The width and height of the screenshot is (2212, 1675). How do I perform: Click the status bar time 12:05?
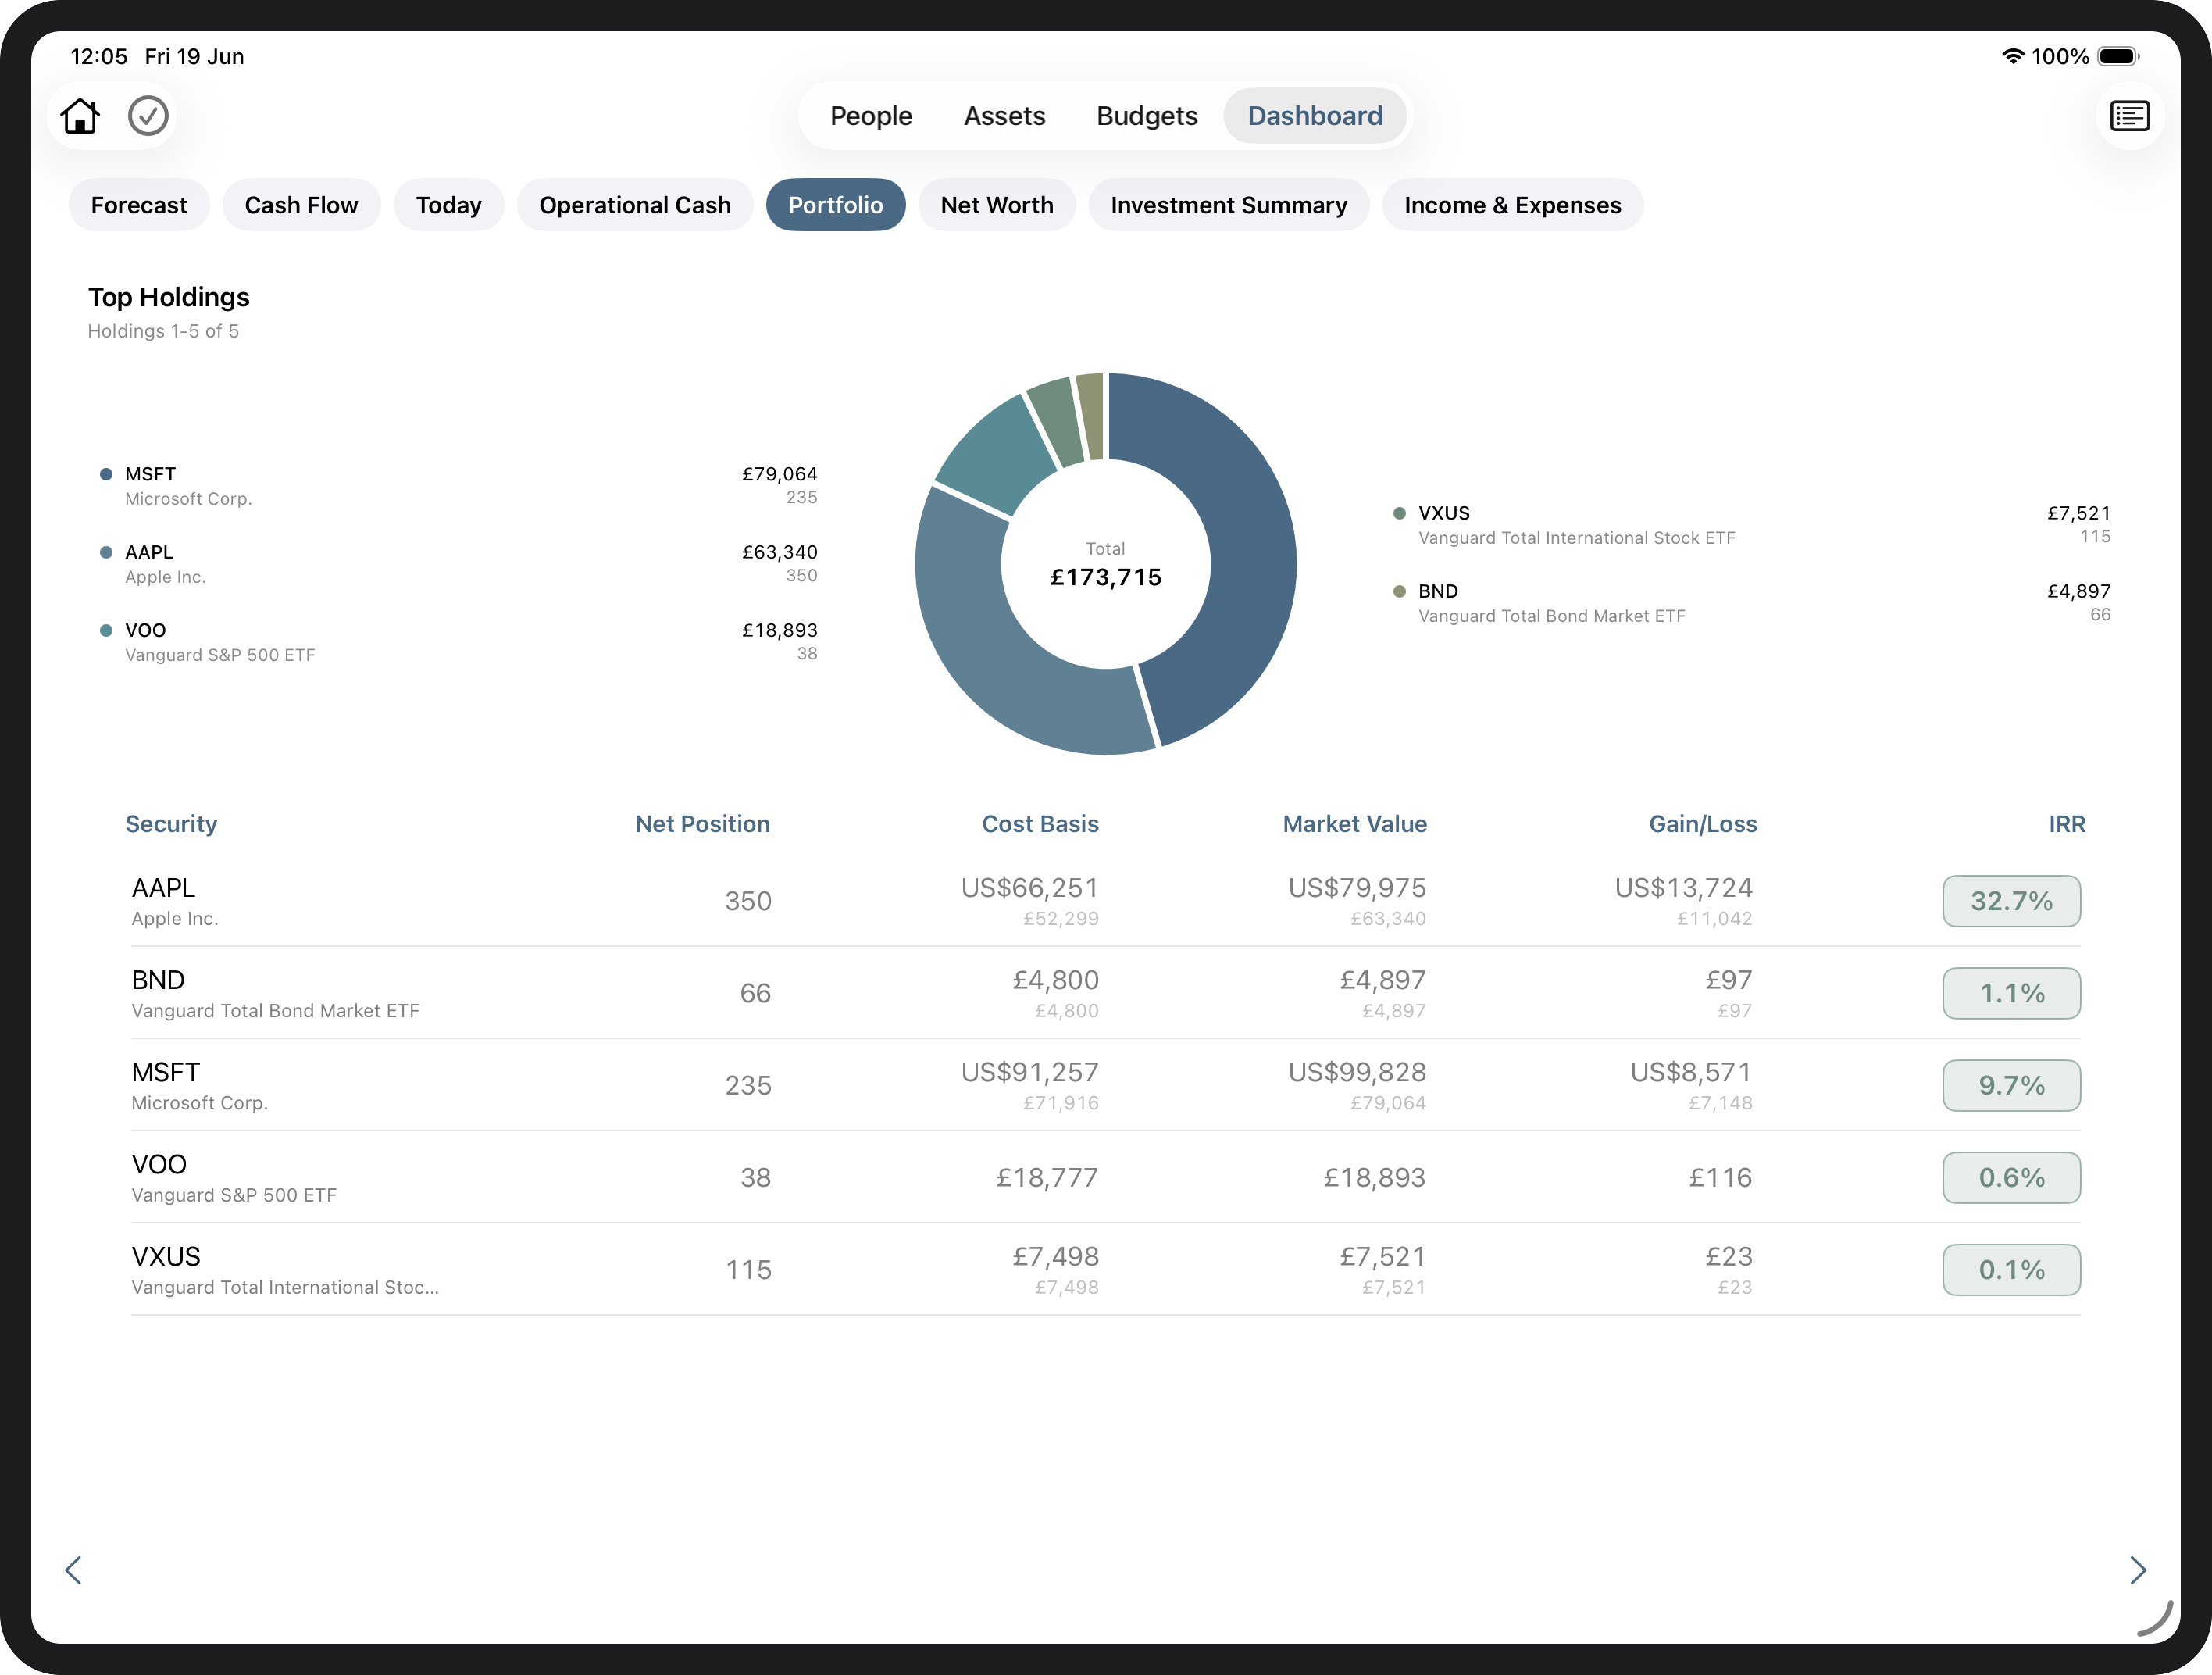[99, 56]
